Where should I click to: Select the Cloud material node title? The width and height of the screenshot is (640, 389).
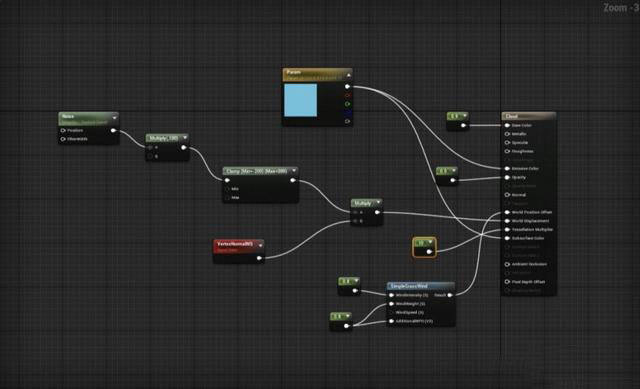(528, 116)
